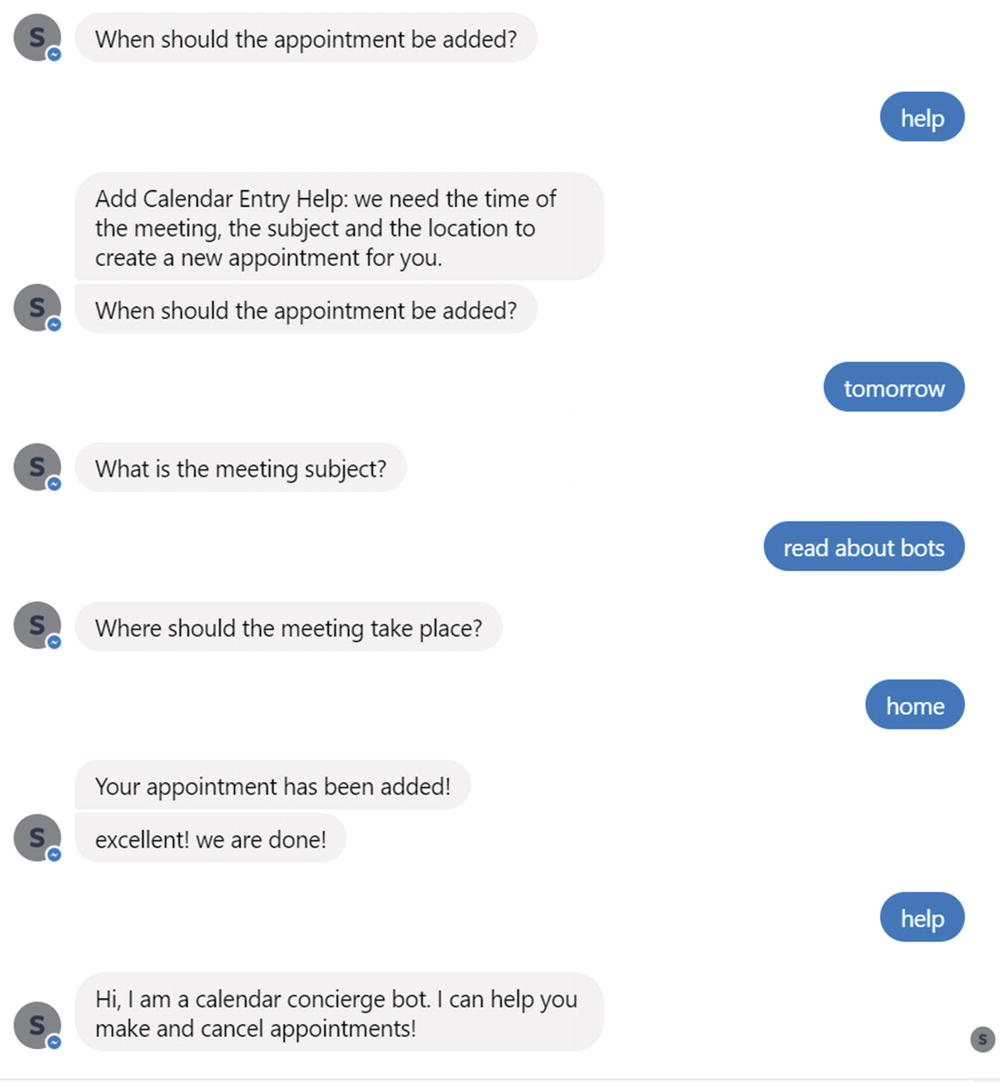
Task: Open the avatar beside the calendar concierge bot message
Action: tap(37, 1026)
